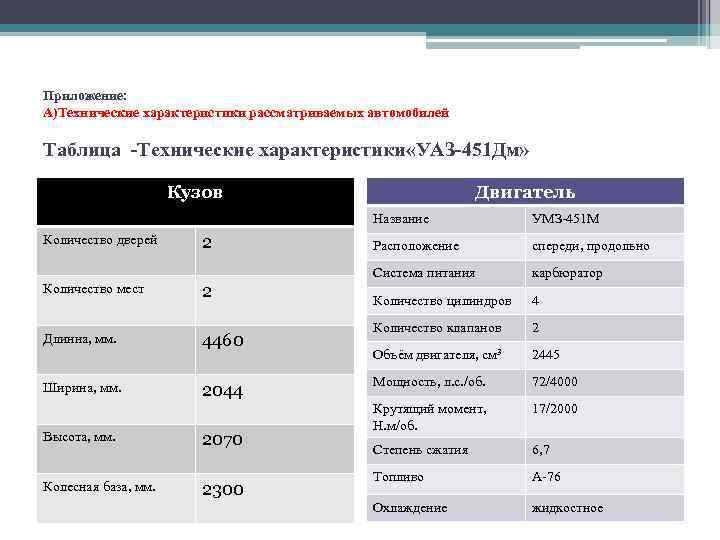Click the 'Количество цилиндров' label
The width and height of the screenshot is (720, 540).
pos(442,301)
